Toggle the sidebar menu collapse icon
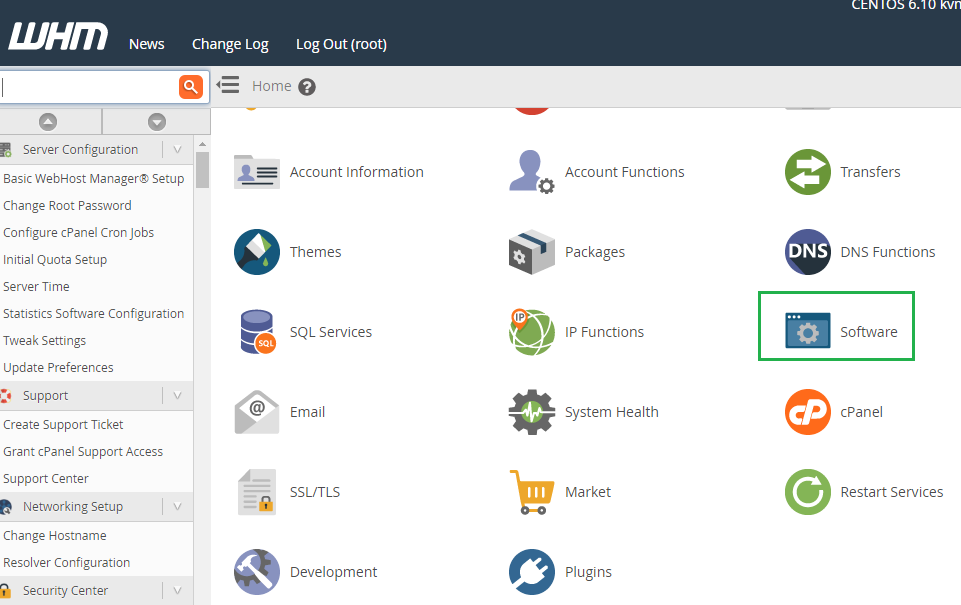961x605 pixels. click(228, 85)
